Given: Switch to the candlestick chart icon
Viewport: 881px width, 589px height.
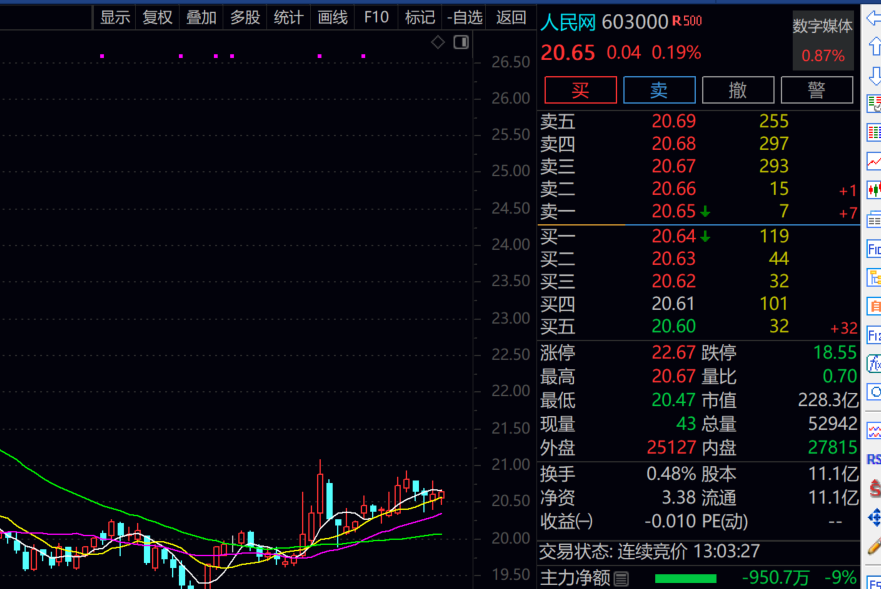Looking at the screenshot, I should (x=874, y=191).
